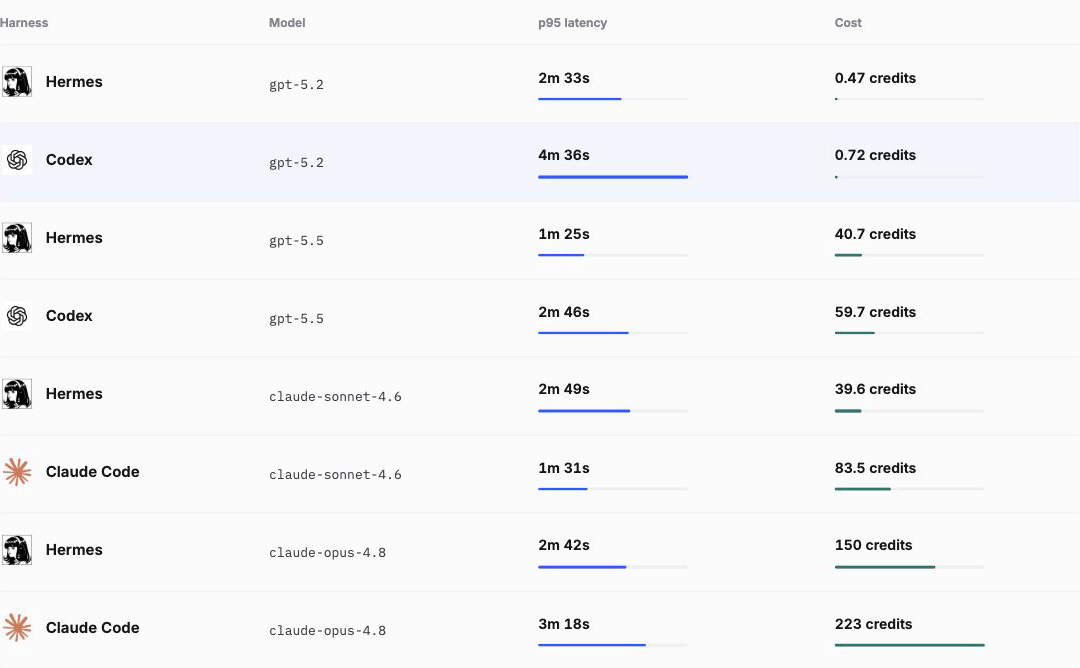This screenshot has height=668, width=1080.
Task: Select Claude Code name in claude-sonnet-4.6 row
Action: [92, 472]
